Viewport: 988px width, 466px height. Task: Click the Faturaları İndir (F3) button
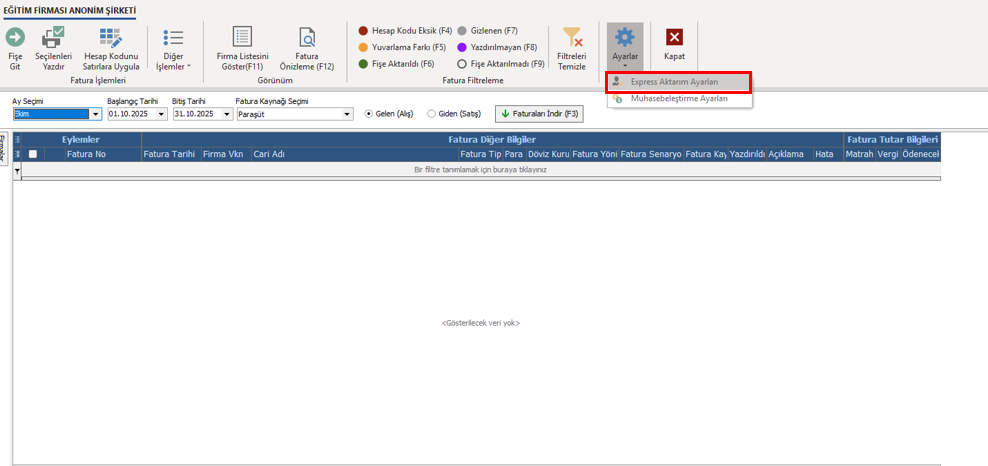click(x=539, y=114)
